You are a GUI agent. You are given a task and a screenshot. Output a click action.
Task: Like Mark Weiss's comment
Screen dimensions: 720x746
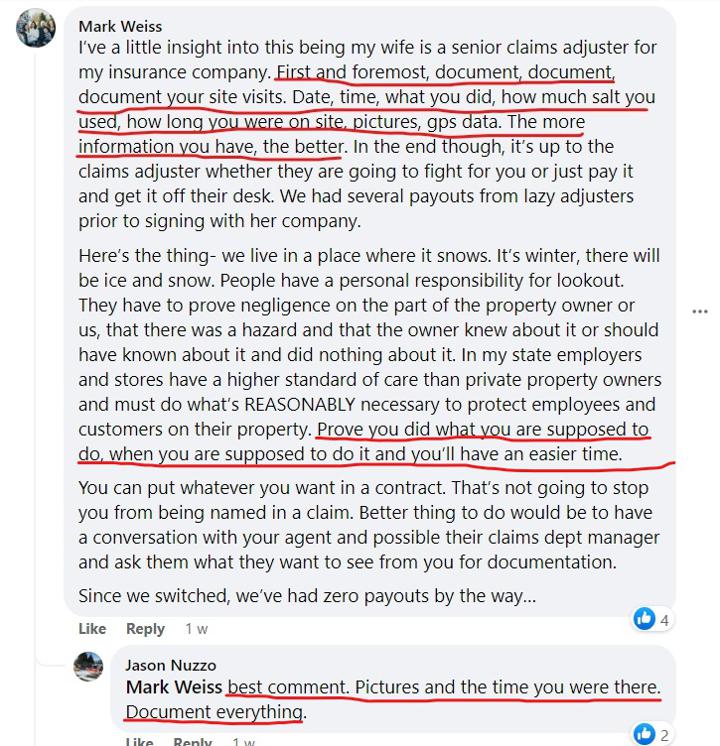[92, 628]
